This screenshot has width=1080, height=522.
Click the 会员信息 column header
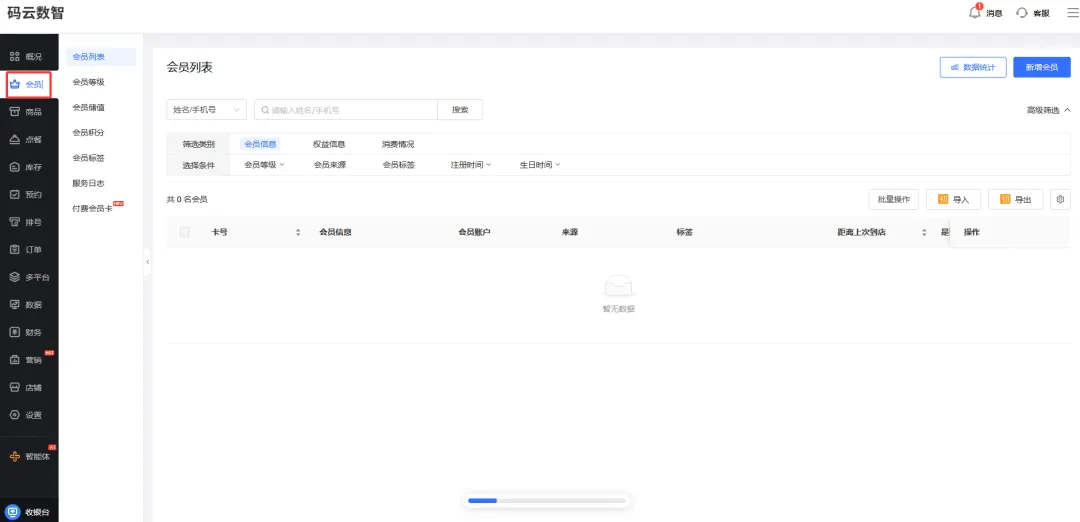pos(335,232)
